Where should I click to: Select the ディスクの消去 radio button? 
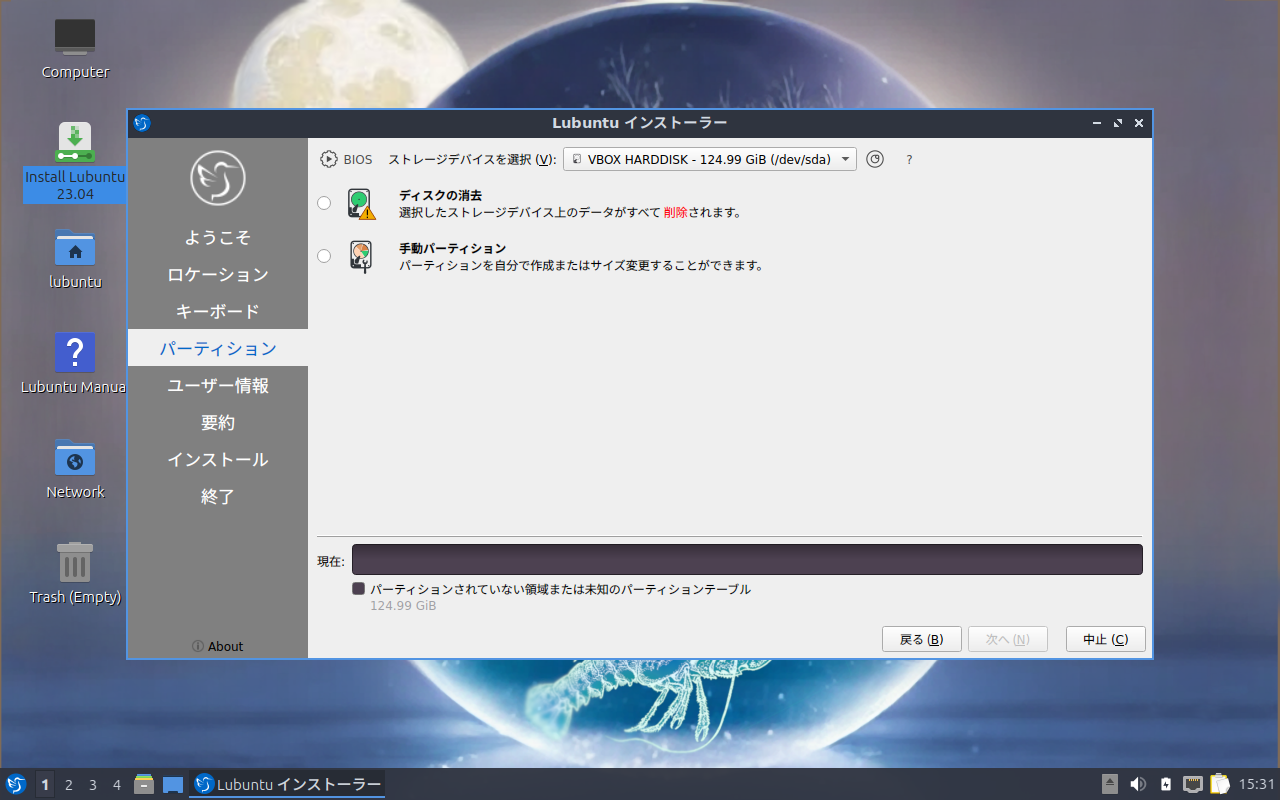(324, 203)
